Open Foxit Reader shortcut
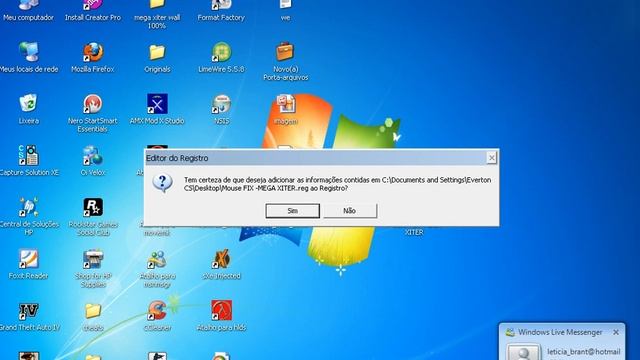 point(29,264)
